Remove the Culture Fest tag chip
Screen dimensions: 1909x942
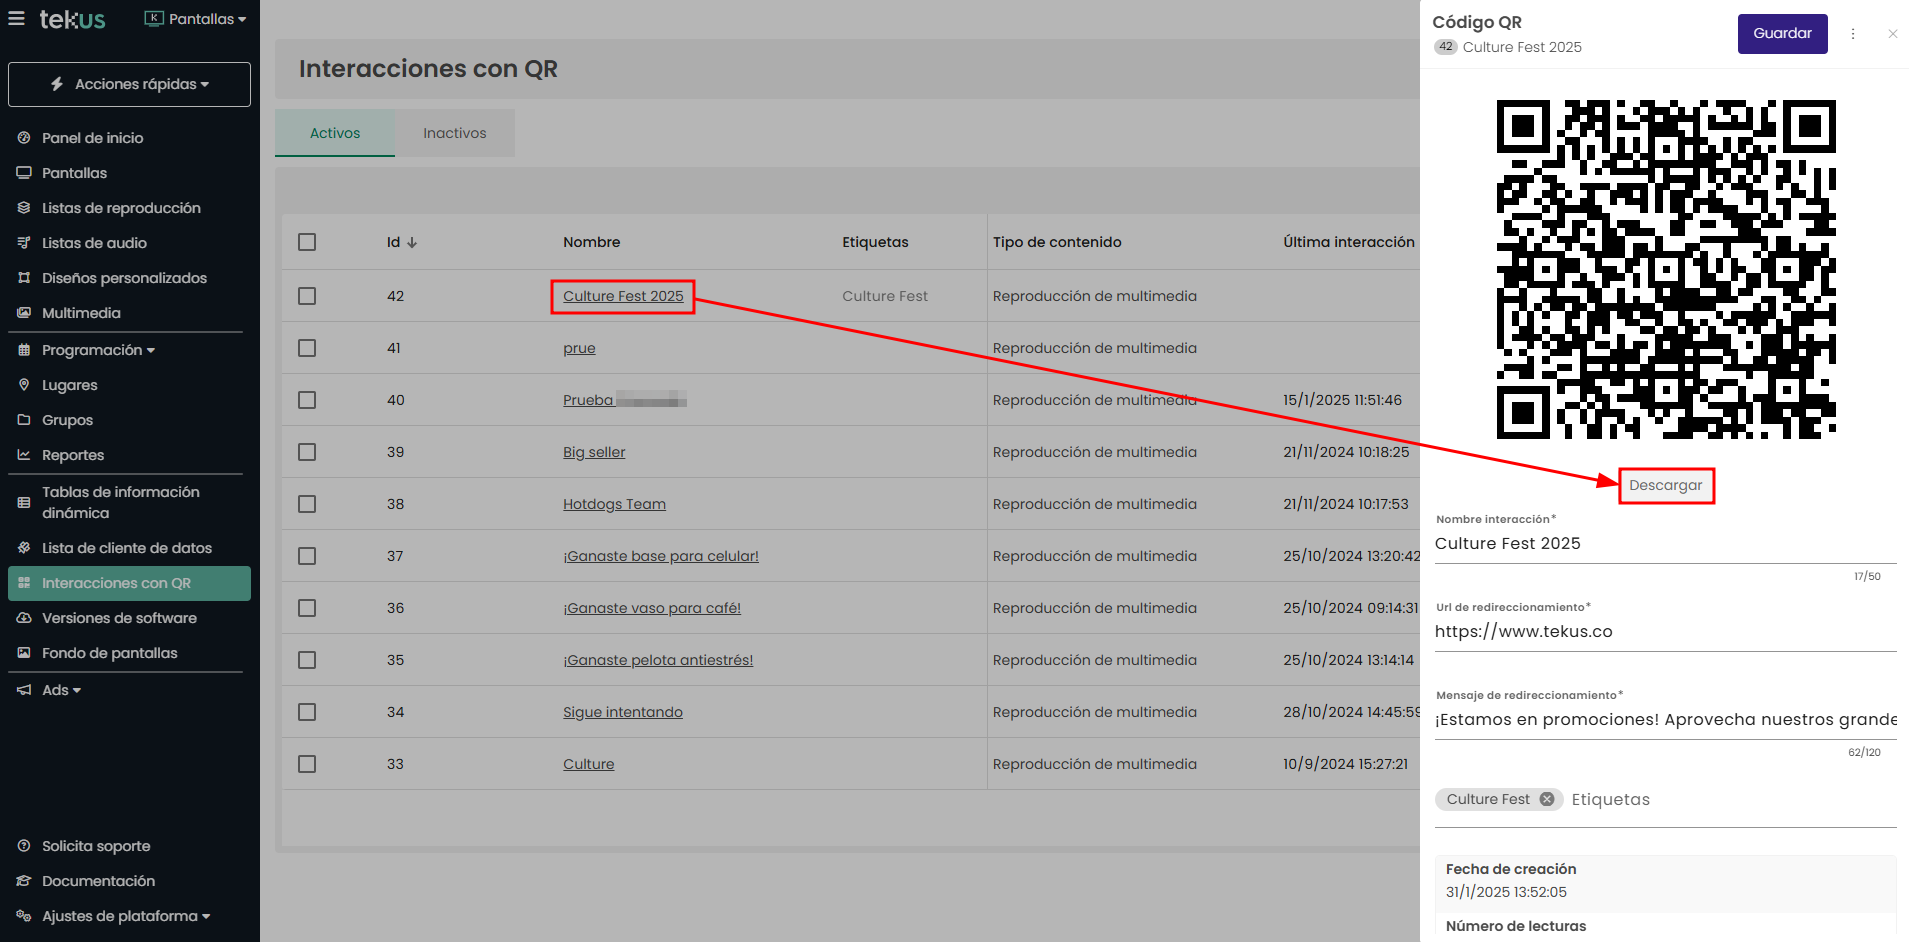1547,799
